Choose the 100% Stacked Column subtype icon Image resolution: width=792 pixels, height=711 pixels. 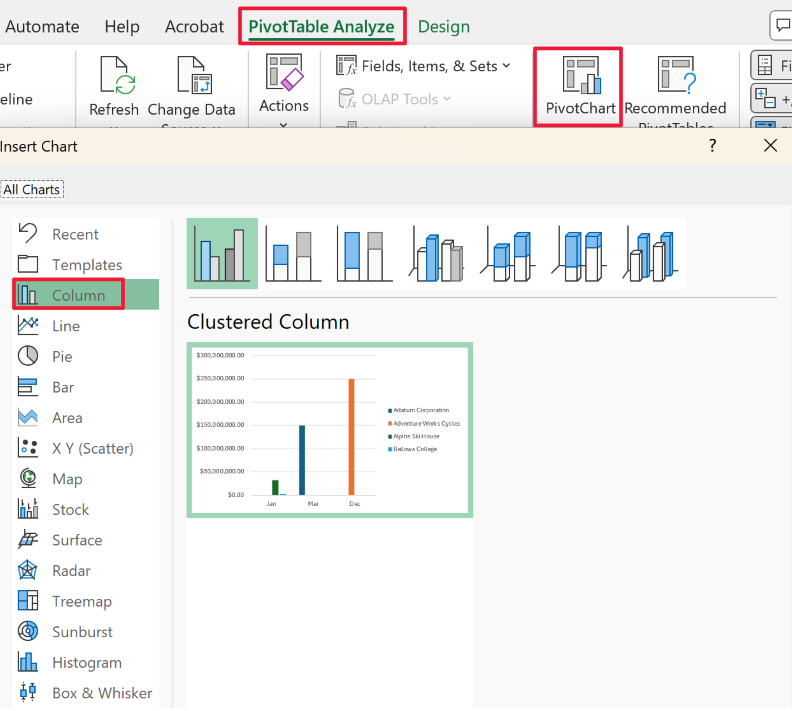(x=365, y=253)
